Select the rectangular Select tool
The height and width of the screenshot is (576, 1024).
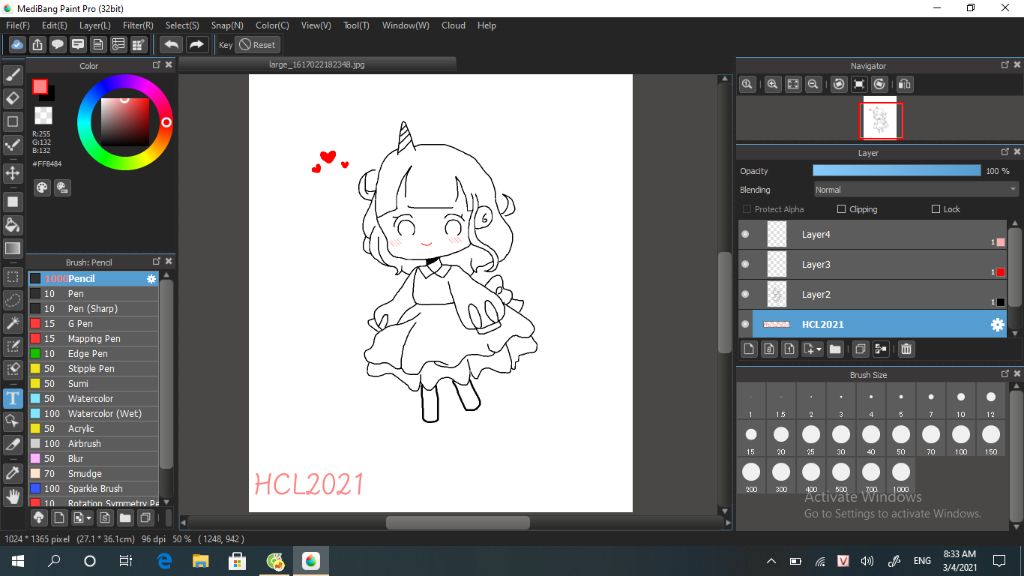point(12,277)
